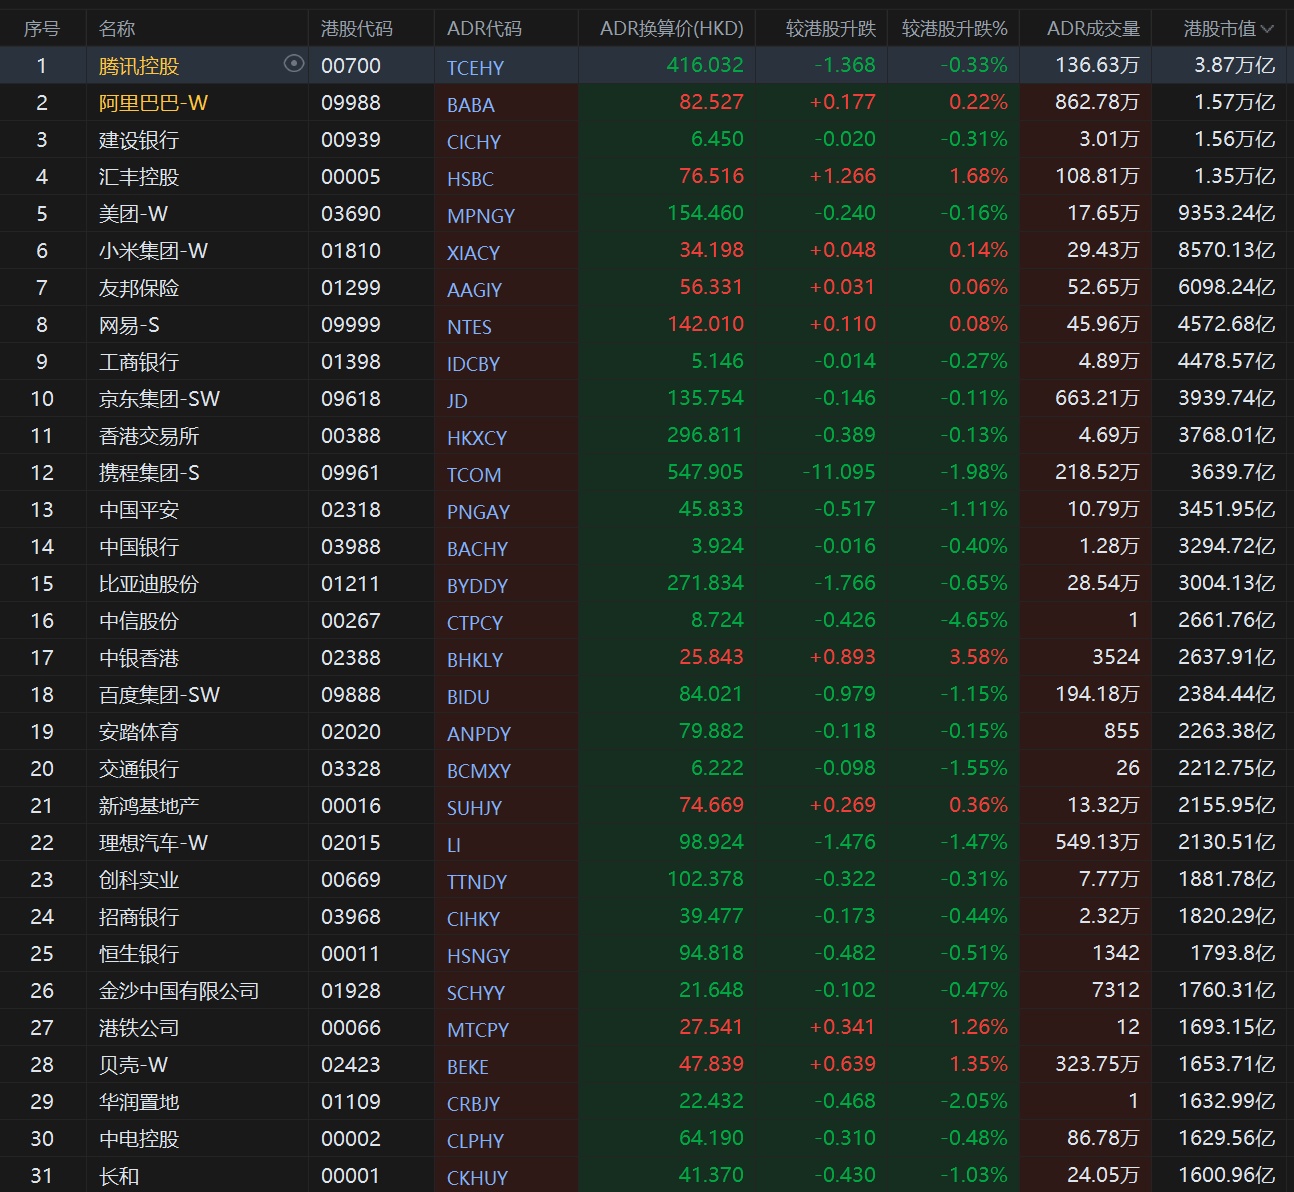Select the 工商银行 stock name
This screenshot has width=1294, height=1192.
pyautogui.click(x=139, y=362)
